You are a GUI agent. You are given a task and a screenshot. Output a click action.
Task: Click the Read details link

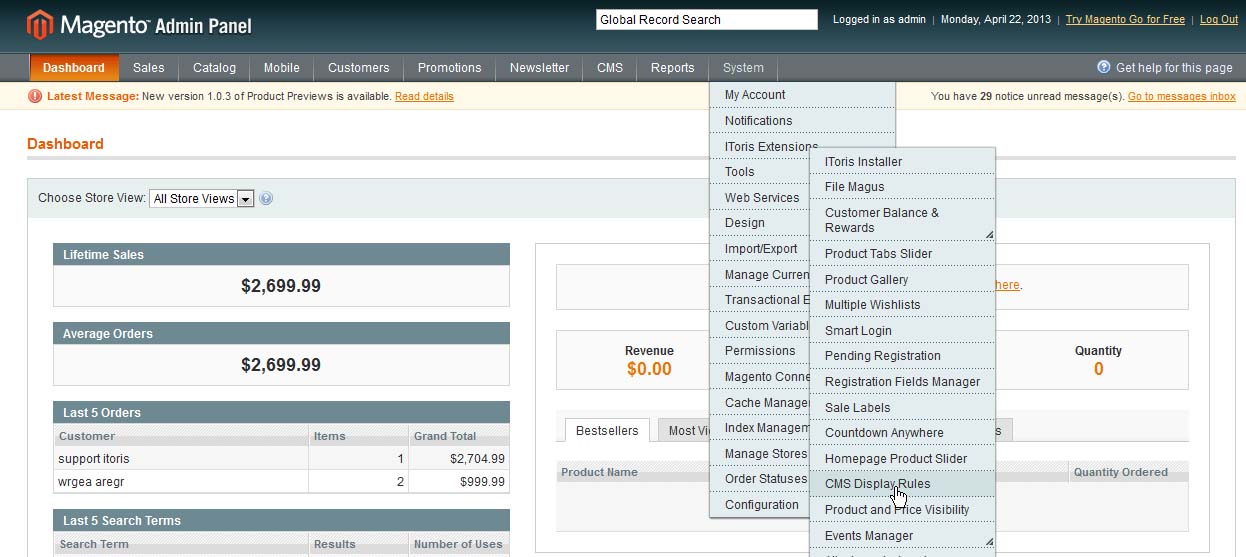click(424, 97)
